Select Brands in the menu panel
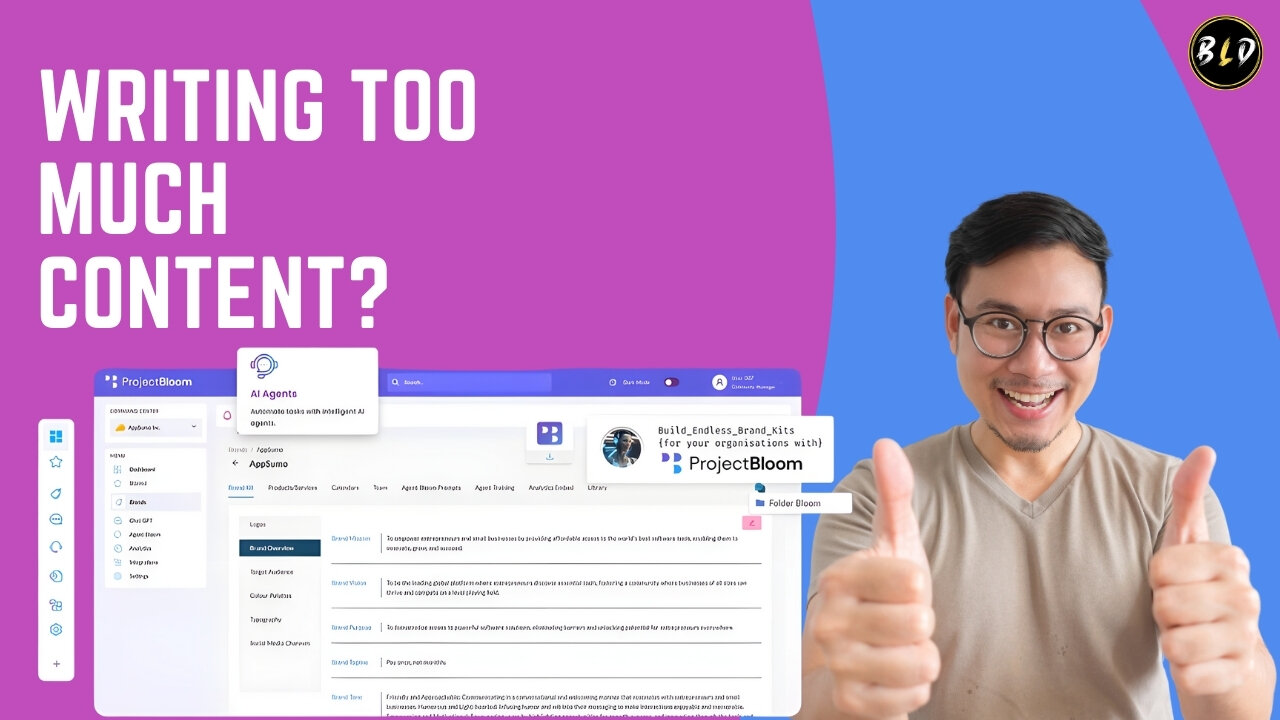1280x720 pixels. 155,501
